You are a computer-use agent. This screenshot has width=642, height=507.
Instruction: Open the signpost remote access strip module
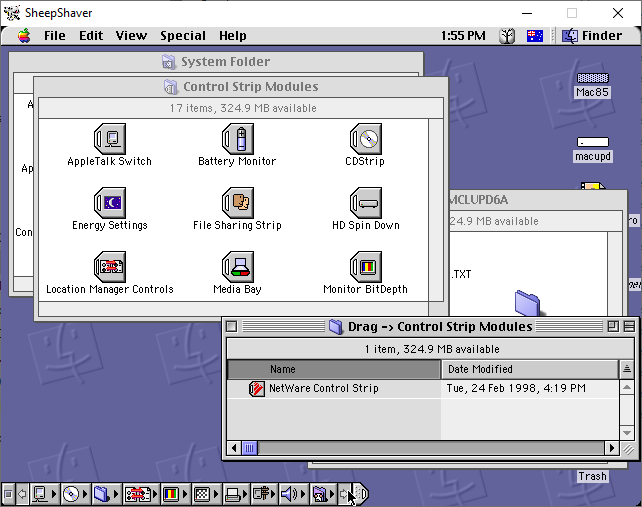[x=264, y=494]
